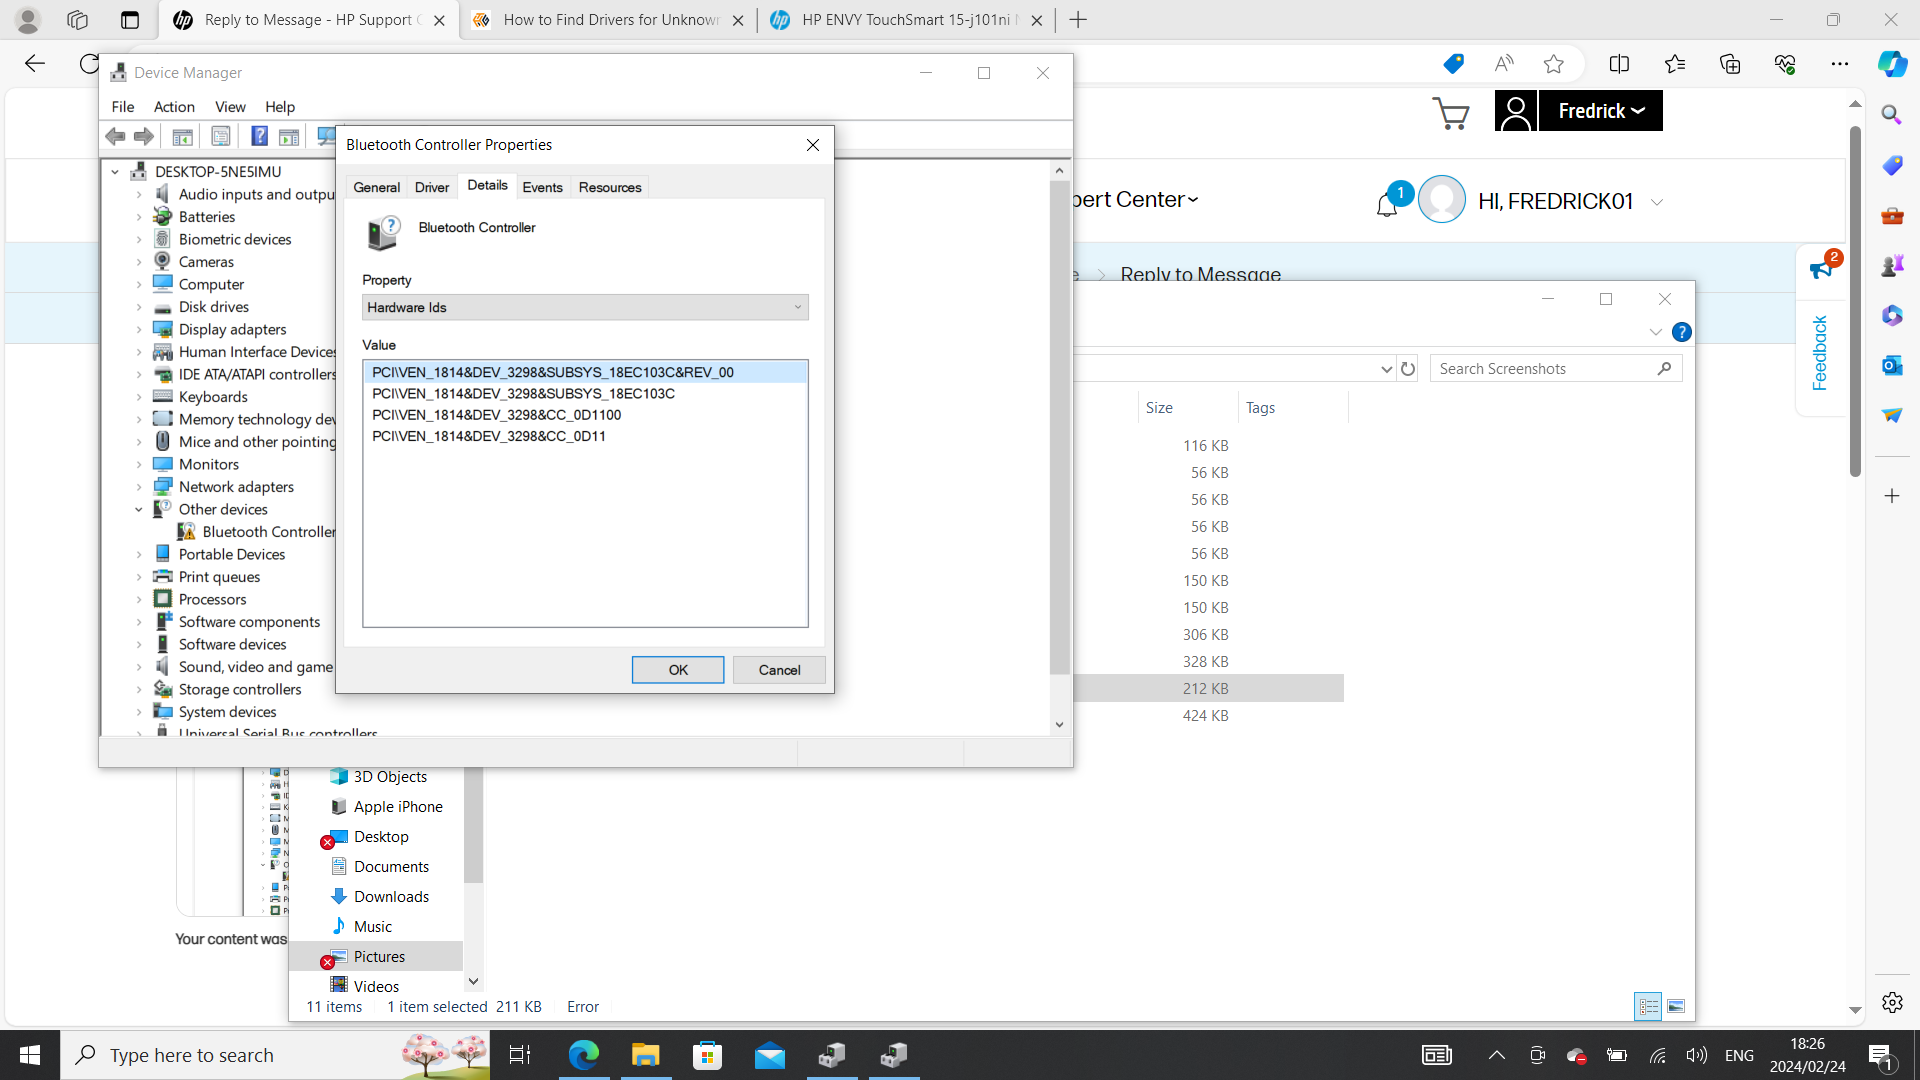Open the Action menu in Device Manager
The image size is (1920, 1080).
[174, 107]
